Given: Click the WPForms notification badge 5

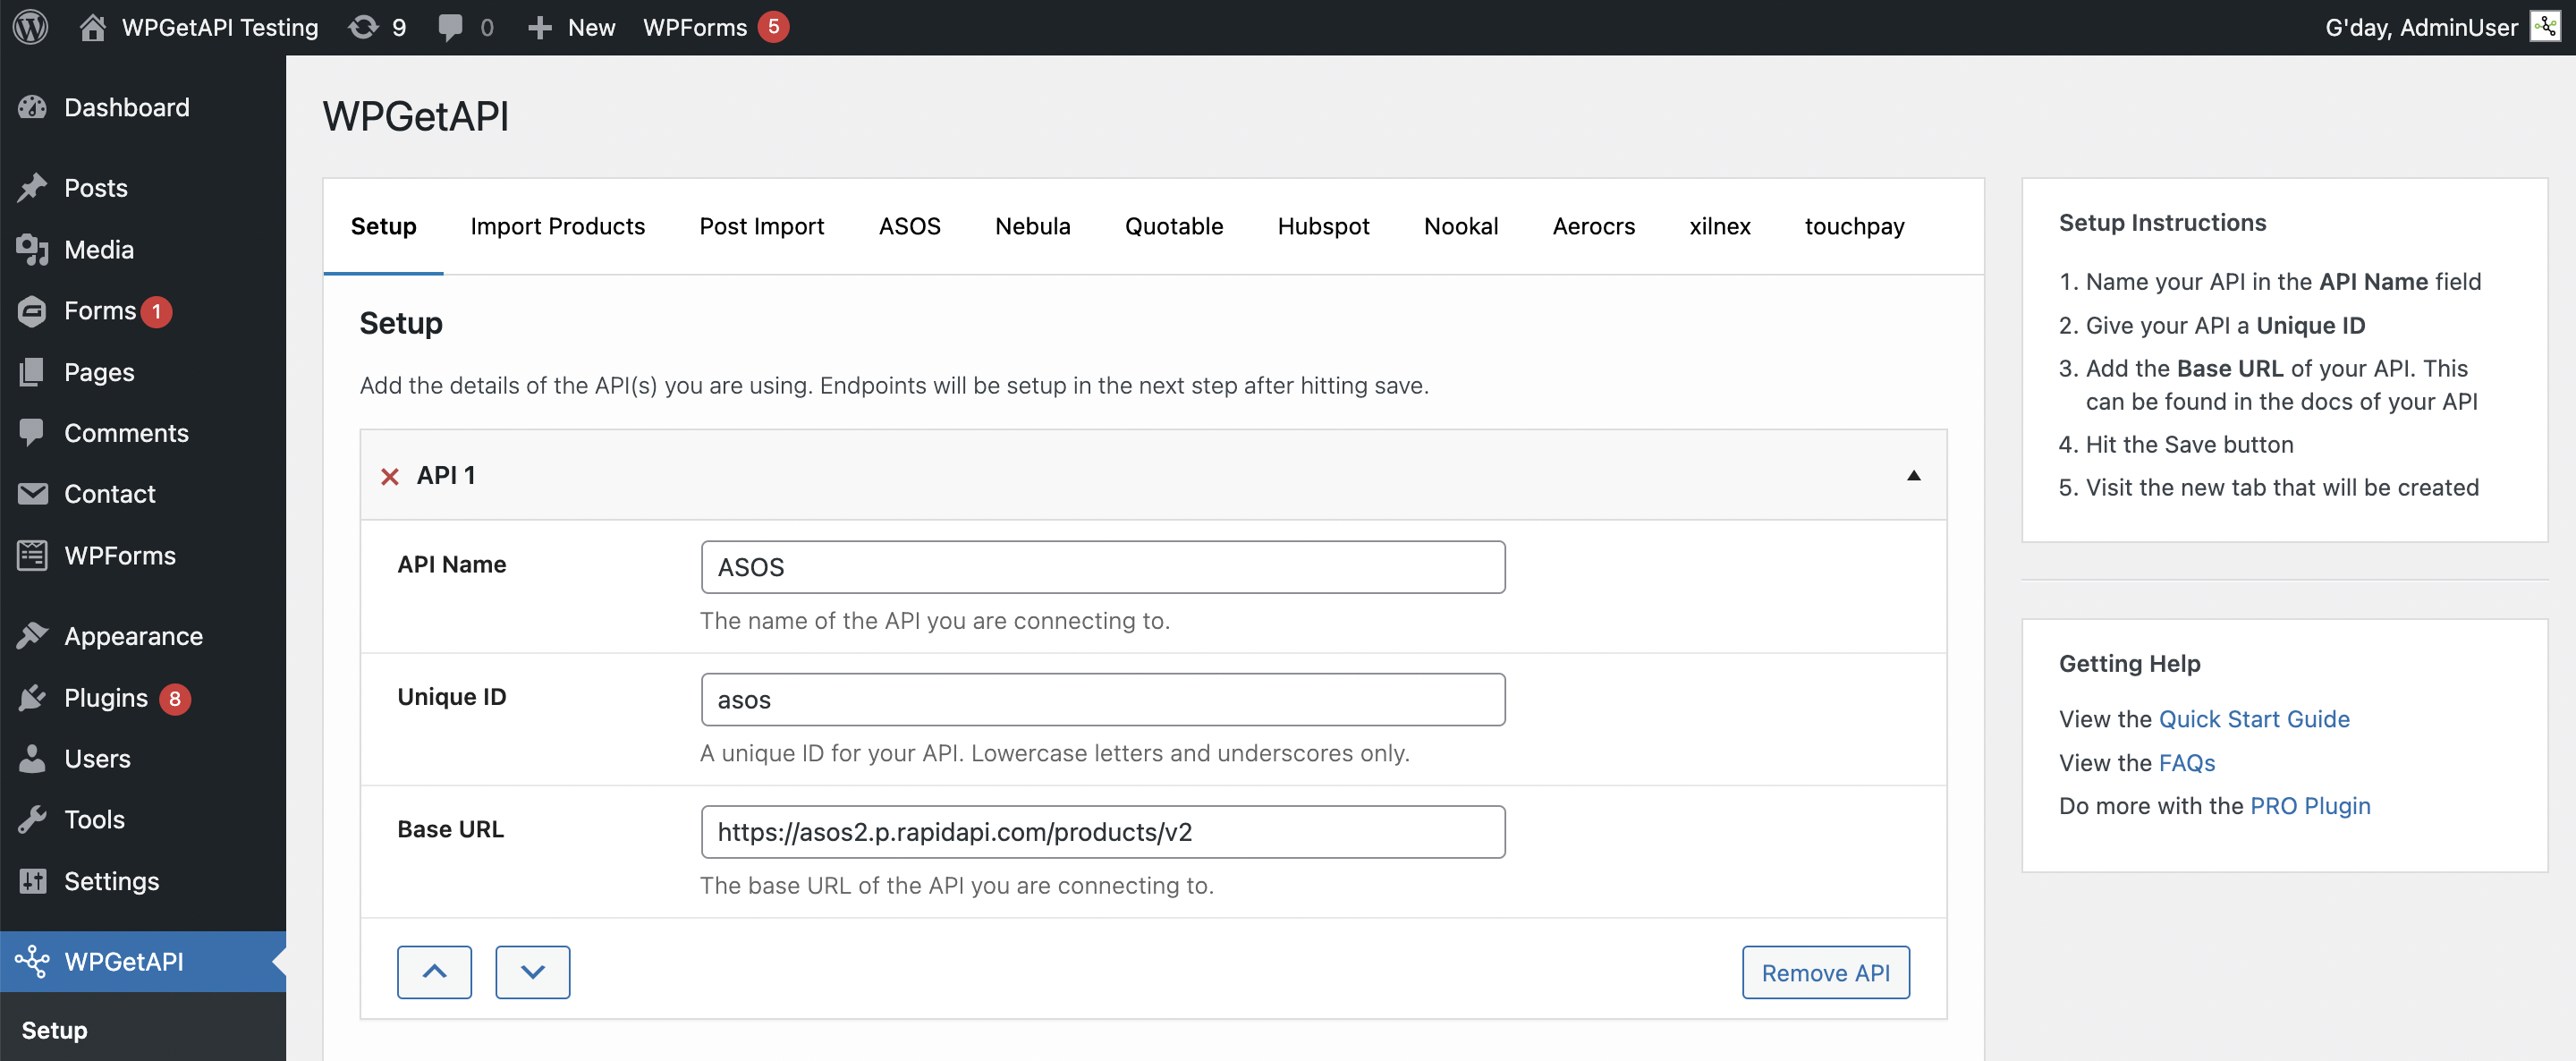Looking at the screenshot, I should [x=773, y=27].
